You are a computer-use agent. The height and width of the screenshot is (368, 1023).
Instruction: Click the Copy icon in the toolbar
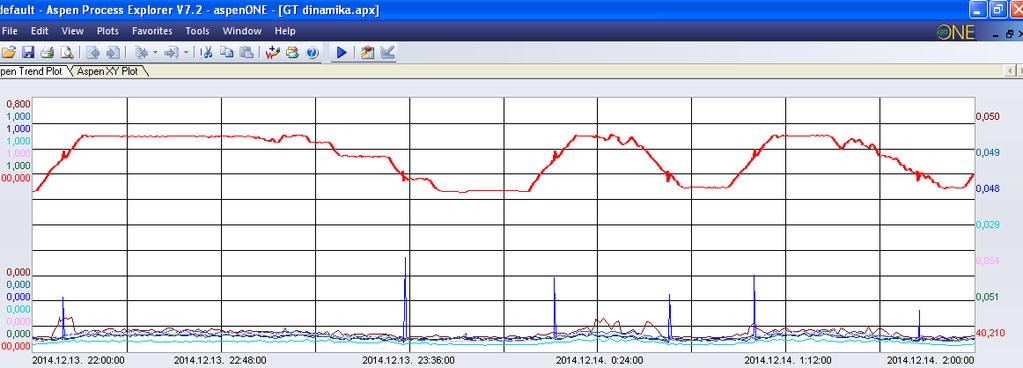[x=226, y=53]
